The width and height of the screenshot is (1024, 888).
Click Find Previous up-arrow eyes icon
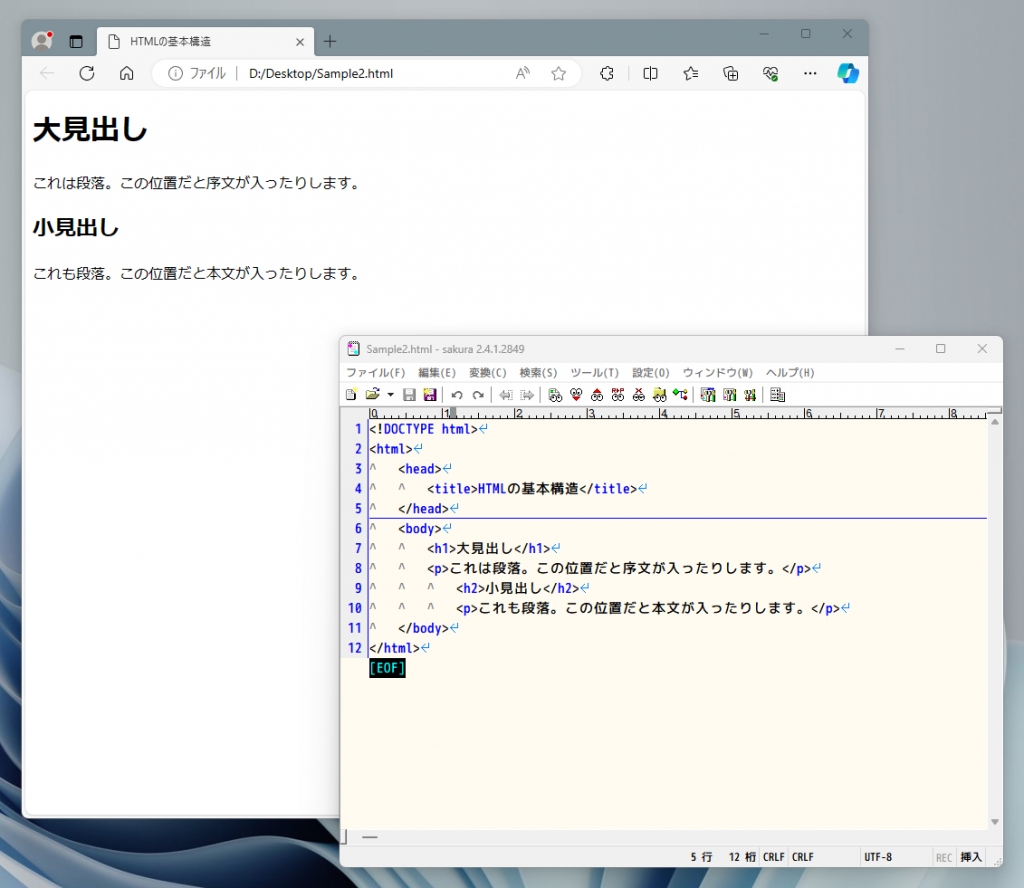click(597, 394)
